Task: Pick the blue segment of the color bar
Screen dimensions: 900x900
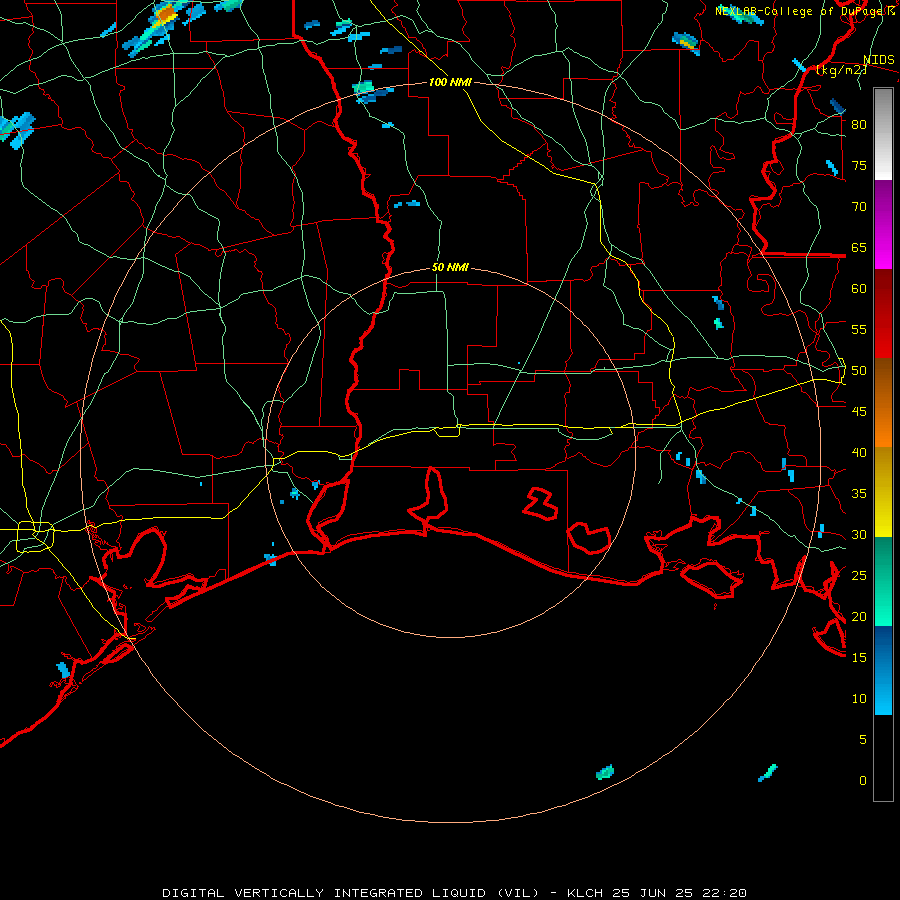Action: click(x=883, y=670)
